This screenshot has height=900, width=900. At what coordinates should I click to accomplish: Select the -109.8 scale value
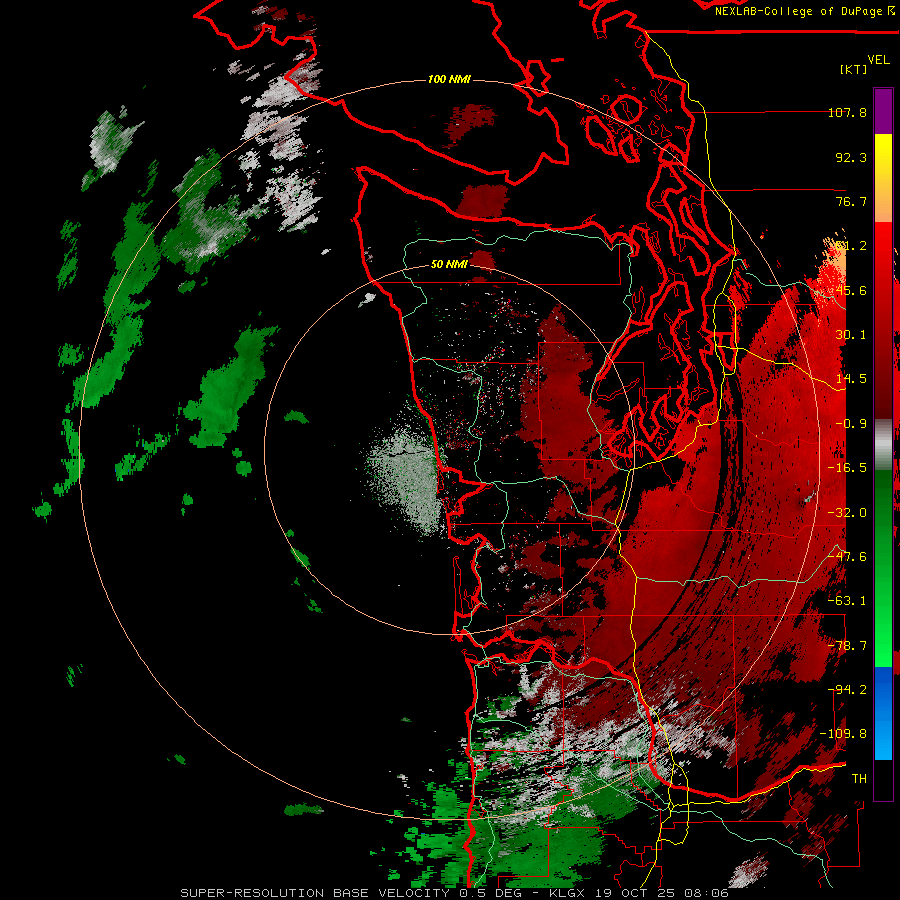click(x=843, y=734)
